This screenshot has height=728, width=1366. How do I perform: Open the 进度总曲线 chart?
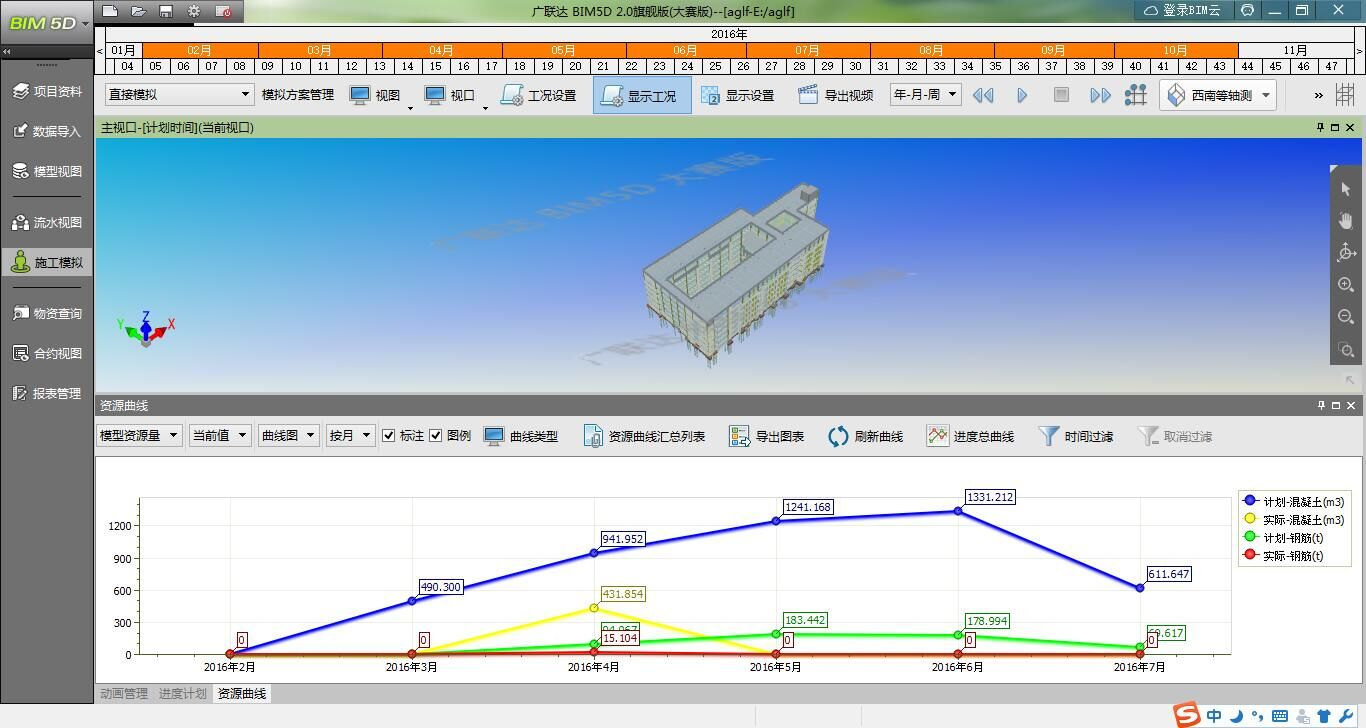click(x=937, y=436)
